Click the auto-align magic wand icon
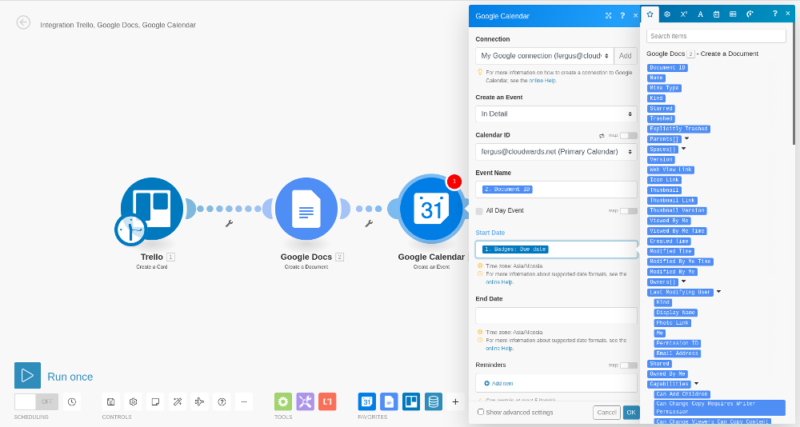 [176, 401]
